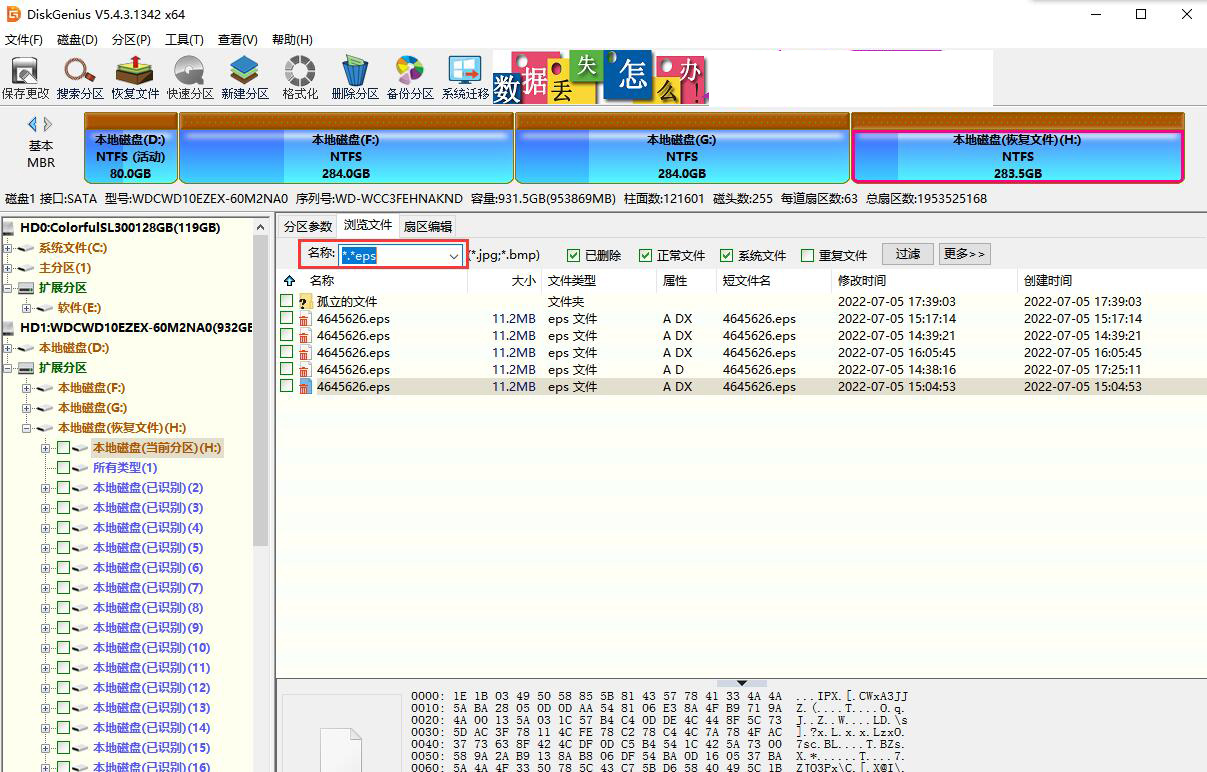Click the More (更多>>) button
This screenshot has width=1207, height=772.
[x=964, y=255]
